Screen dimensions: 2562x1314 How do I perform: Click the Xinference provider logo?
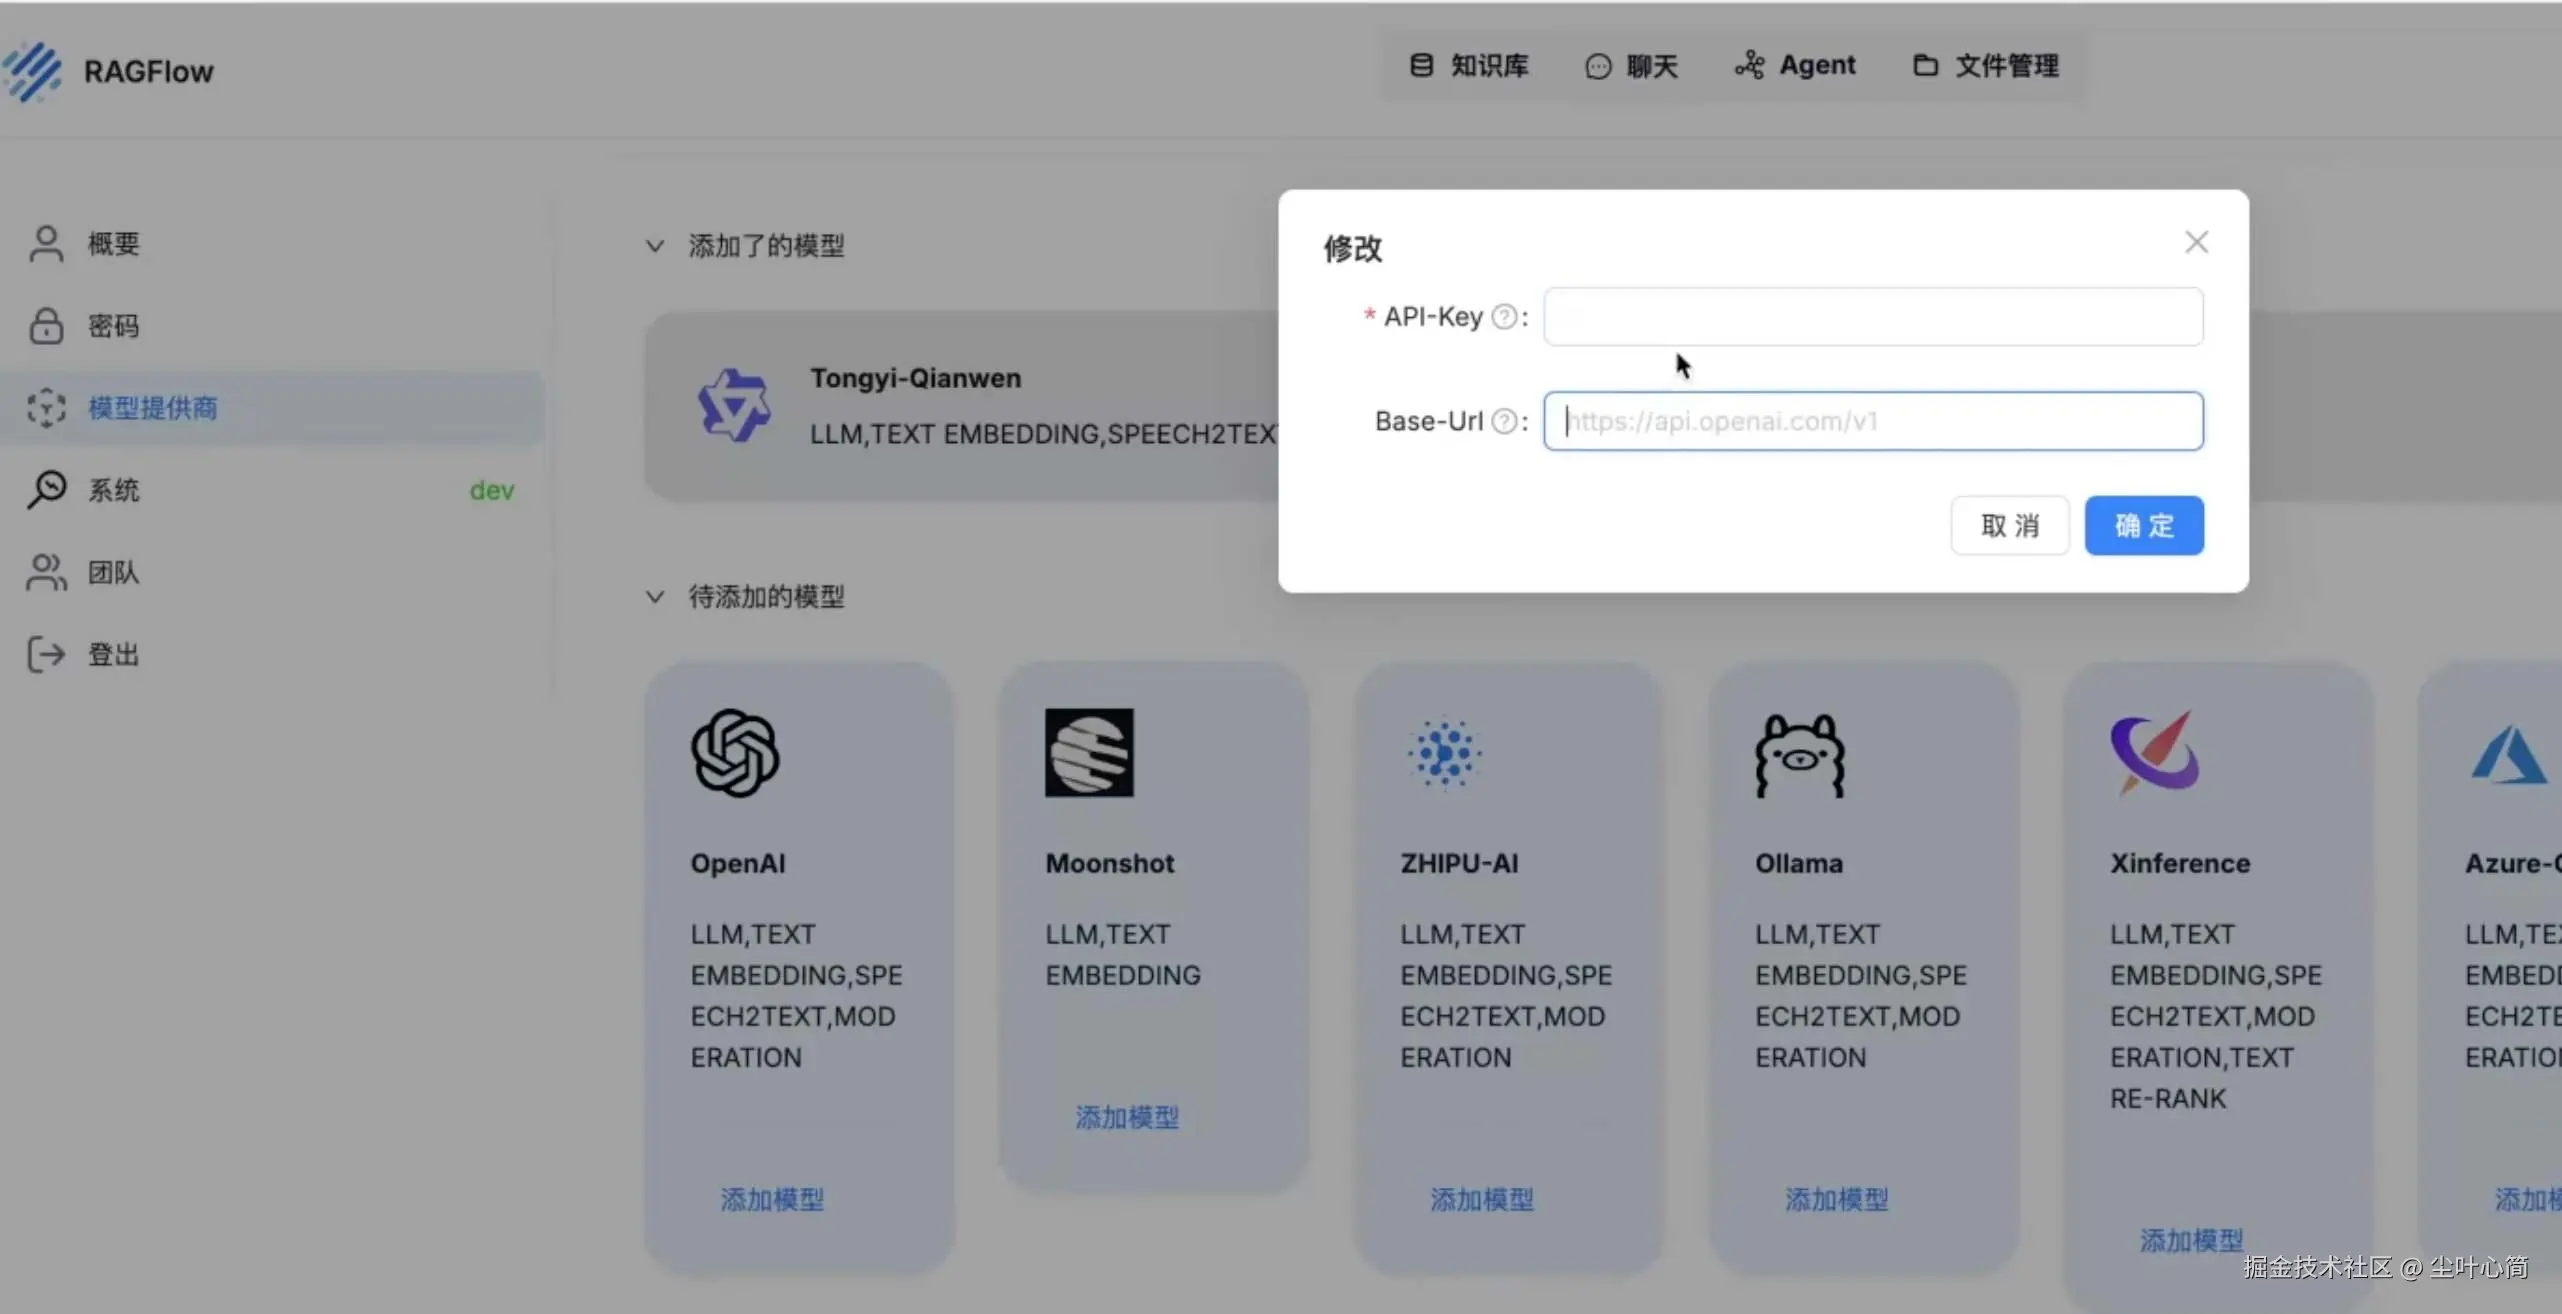click(x=2154, y=753)
